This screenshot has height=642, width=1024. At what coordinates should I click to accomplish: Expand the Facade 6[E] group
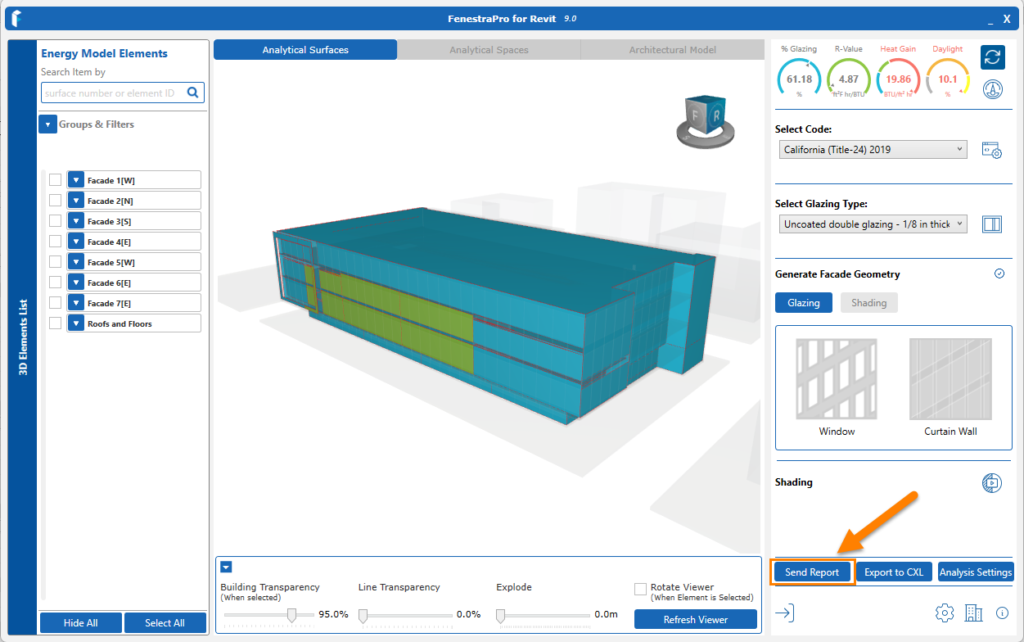pyautogui.click(x=76, y=282)
